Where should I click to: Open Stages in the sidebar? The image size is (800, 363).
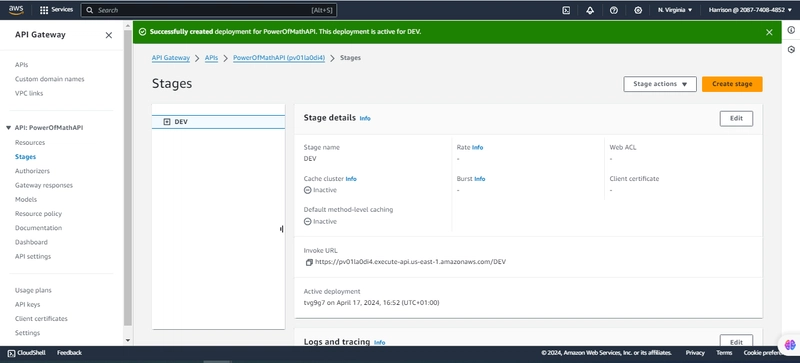(x=26, y=157)
